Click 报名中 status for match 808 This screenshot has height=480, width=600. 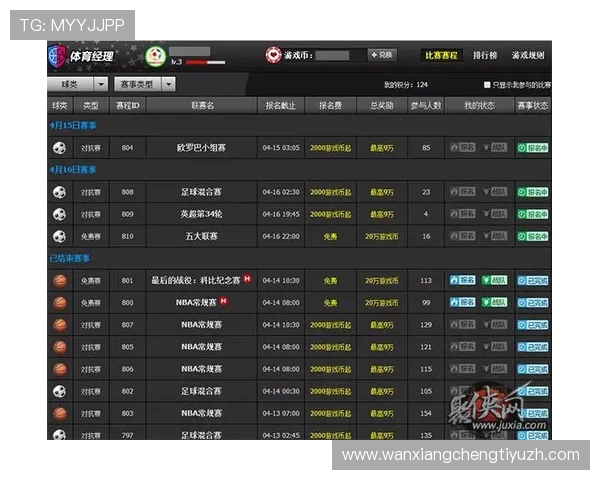pyautogui.click(x=533, y=192)
